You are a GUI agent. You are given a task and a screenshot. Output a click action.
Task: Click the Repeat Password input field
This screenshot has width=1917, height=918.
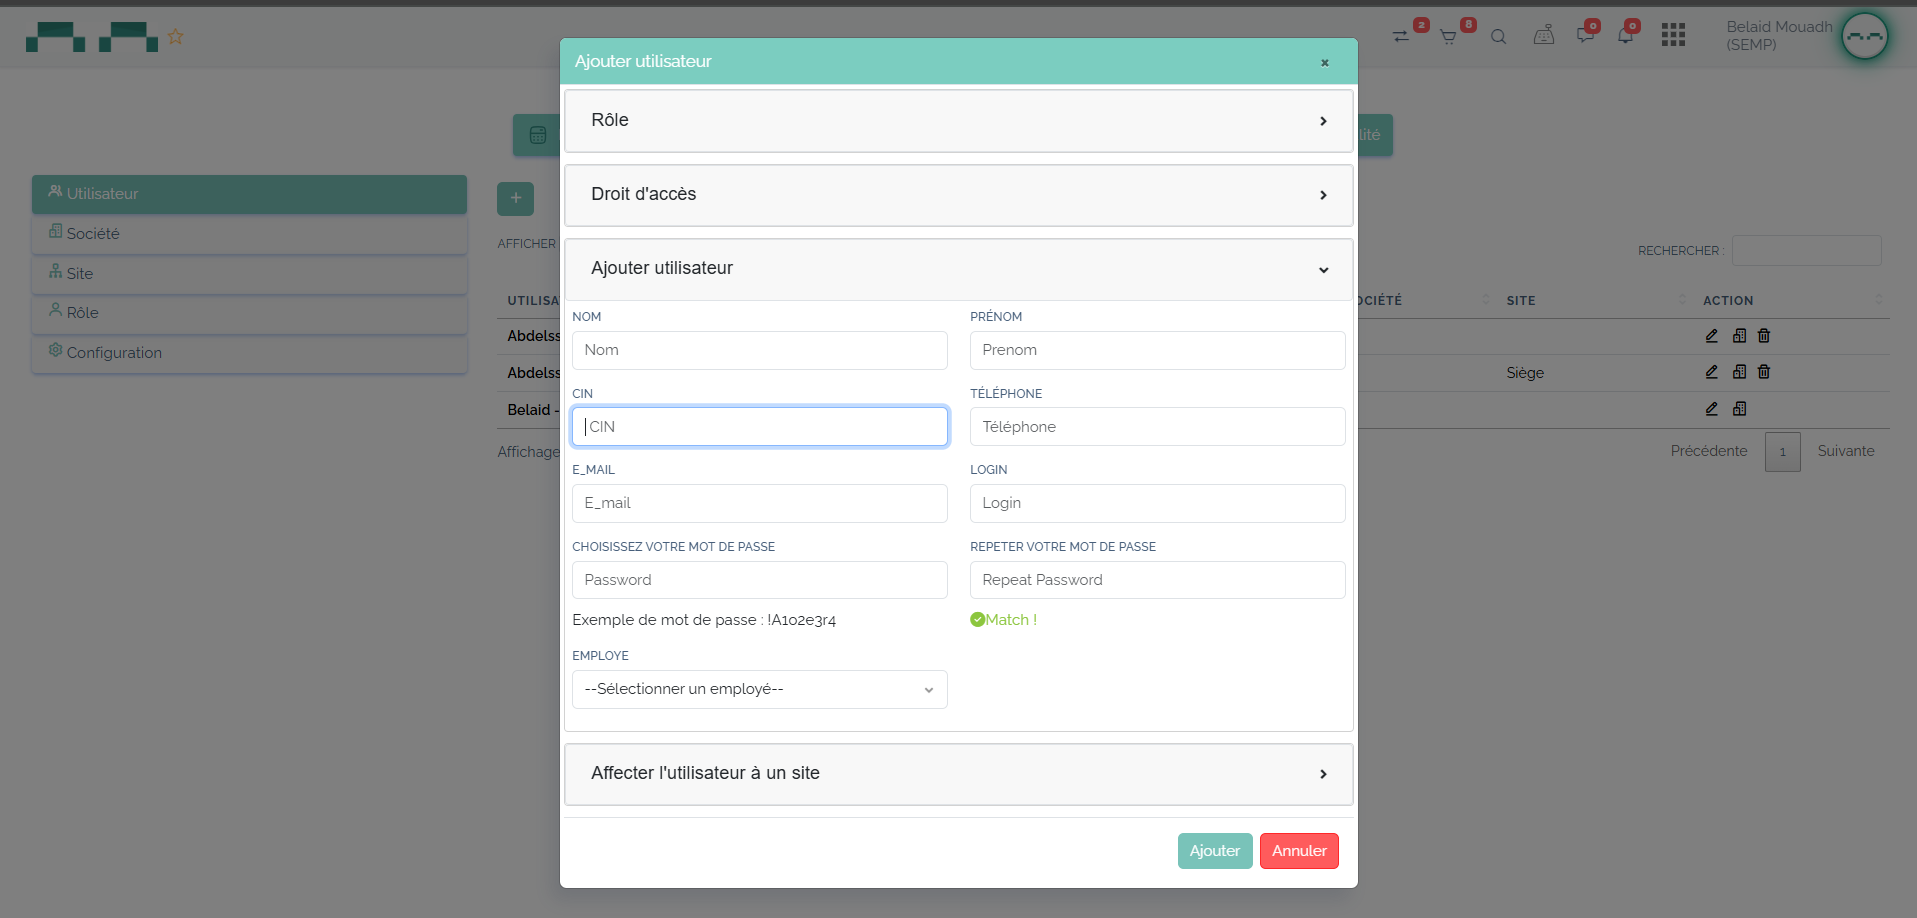pos(1157,580)
